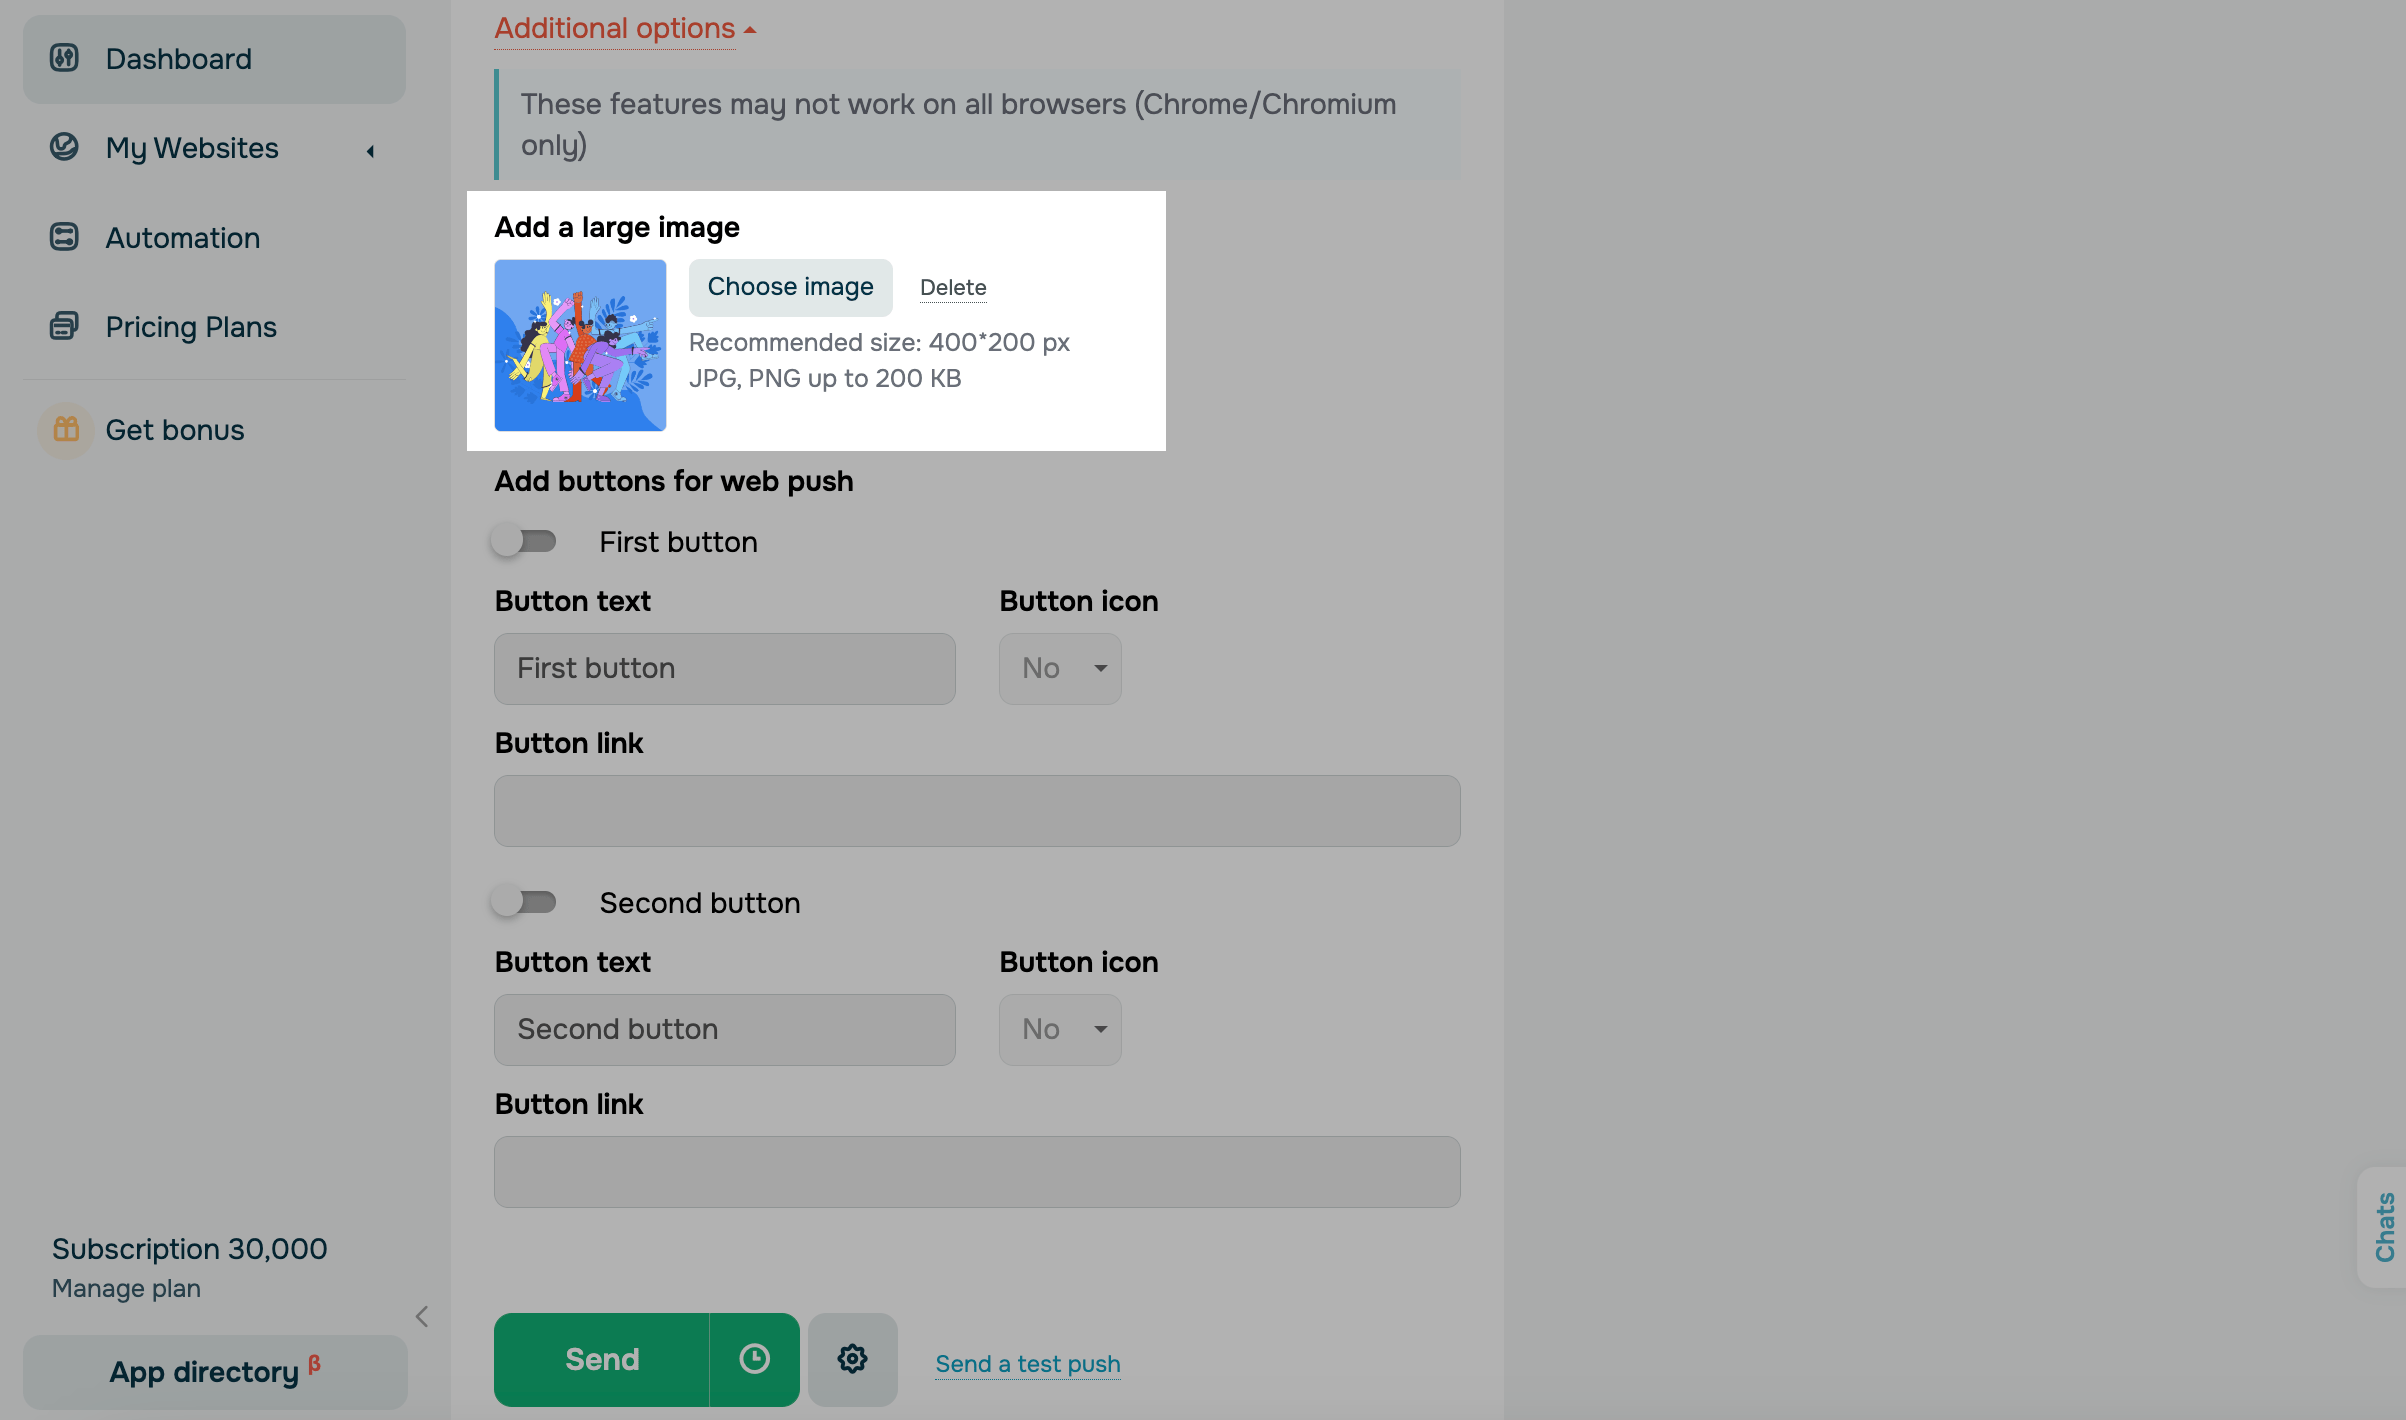Open the App directory menu item

(x=214, y=1371)
